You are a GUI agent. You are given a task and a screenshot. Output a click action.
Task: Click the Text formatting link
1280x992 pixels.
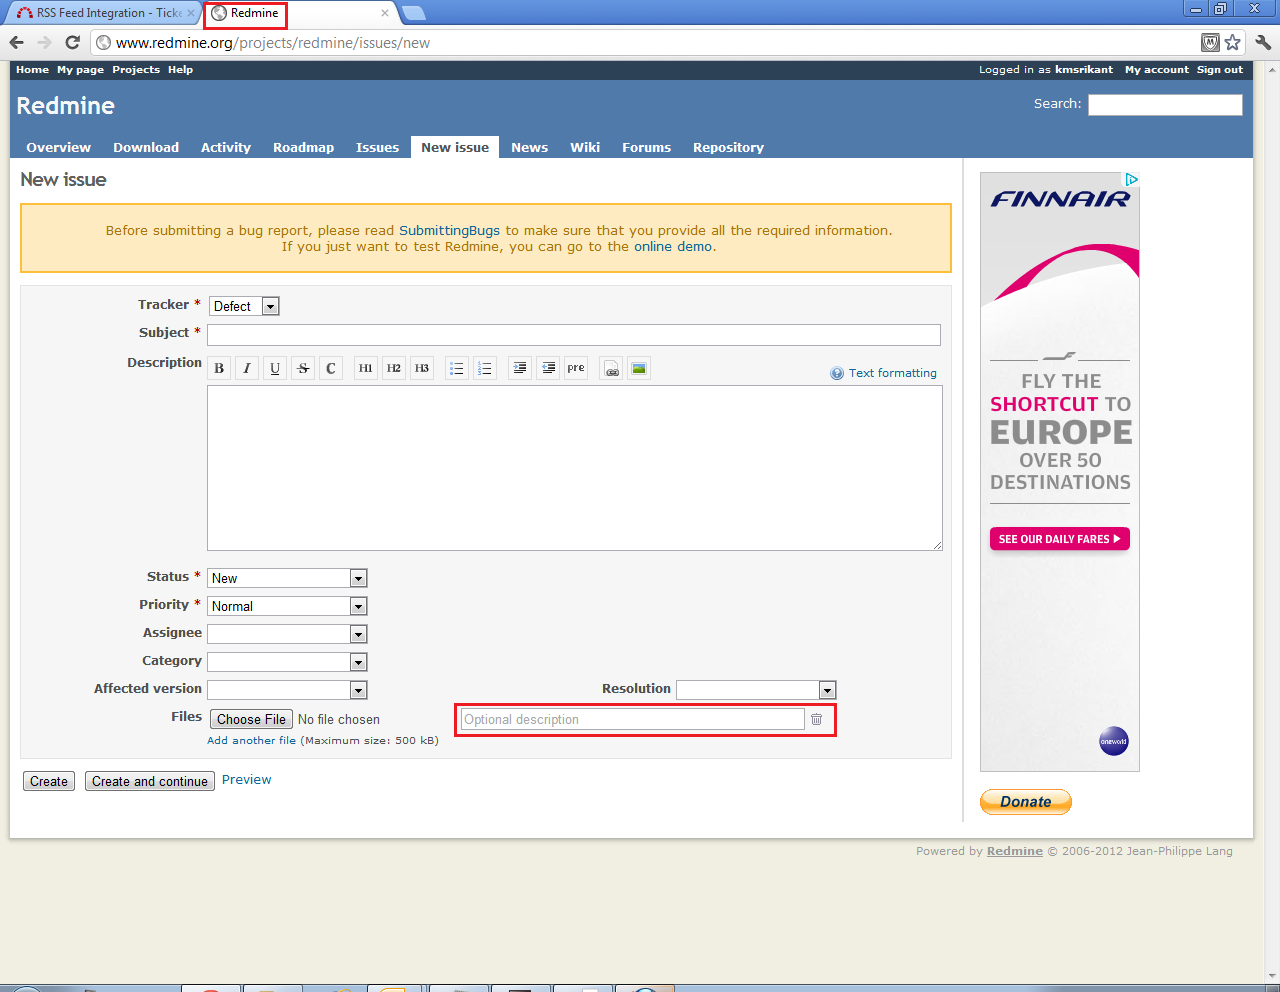pos(893,373)
